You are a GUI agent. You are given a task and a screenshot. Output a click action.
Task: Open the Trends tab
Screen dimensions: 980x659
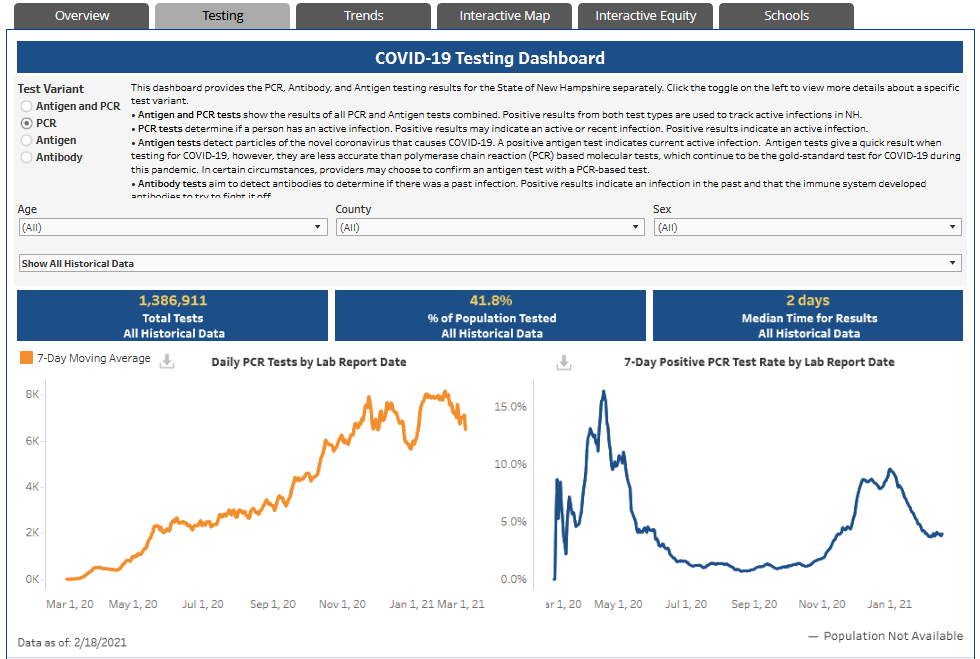coord(363,16)
